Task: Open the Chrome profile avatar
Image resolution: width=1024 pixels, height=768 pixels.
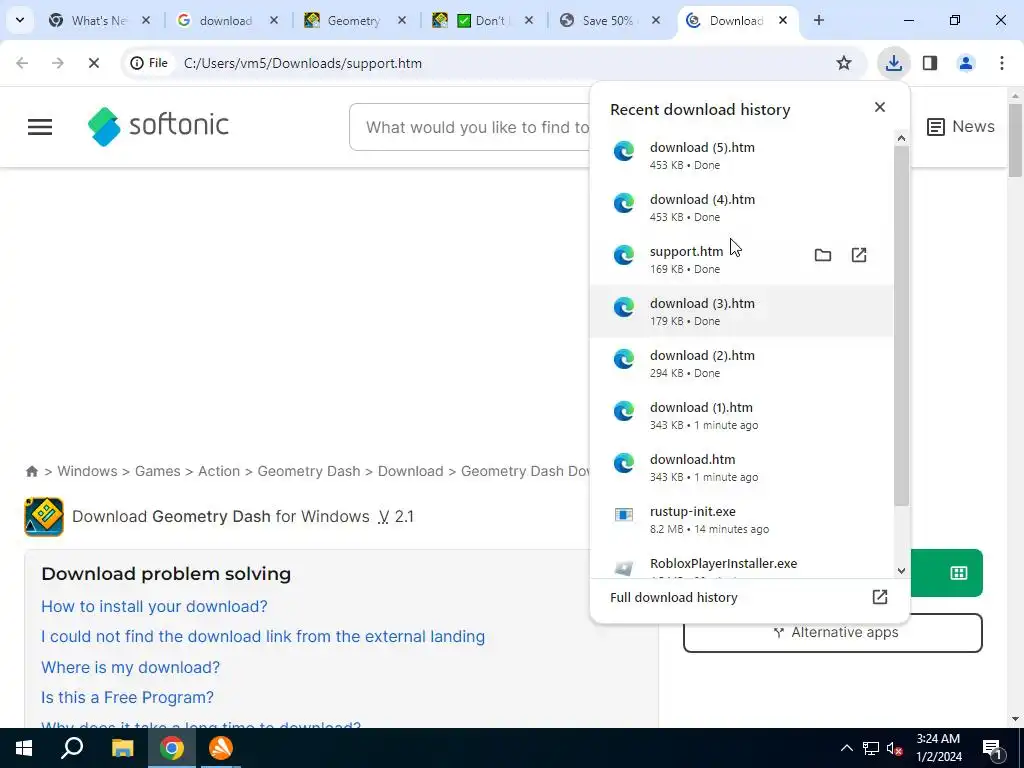Action: pos(966,63)
